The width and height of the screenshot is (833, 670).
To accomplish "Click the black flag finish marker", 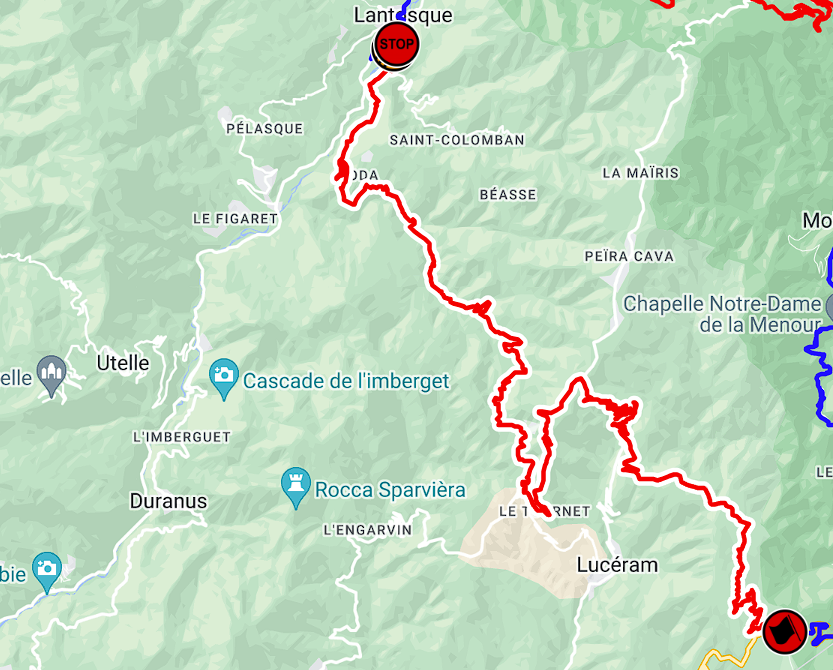I will tap(785, 631).
